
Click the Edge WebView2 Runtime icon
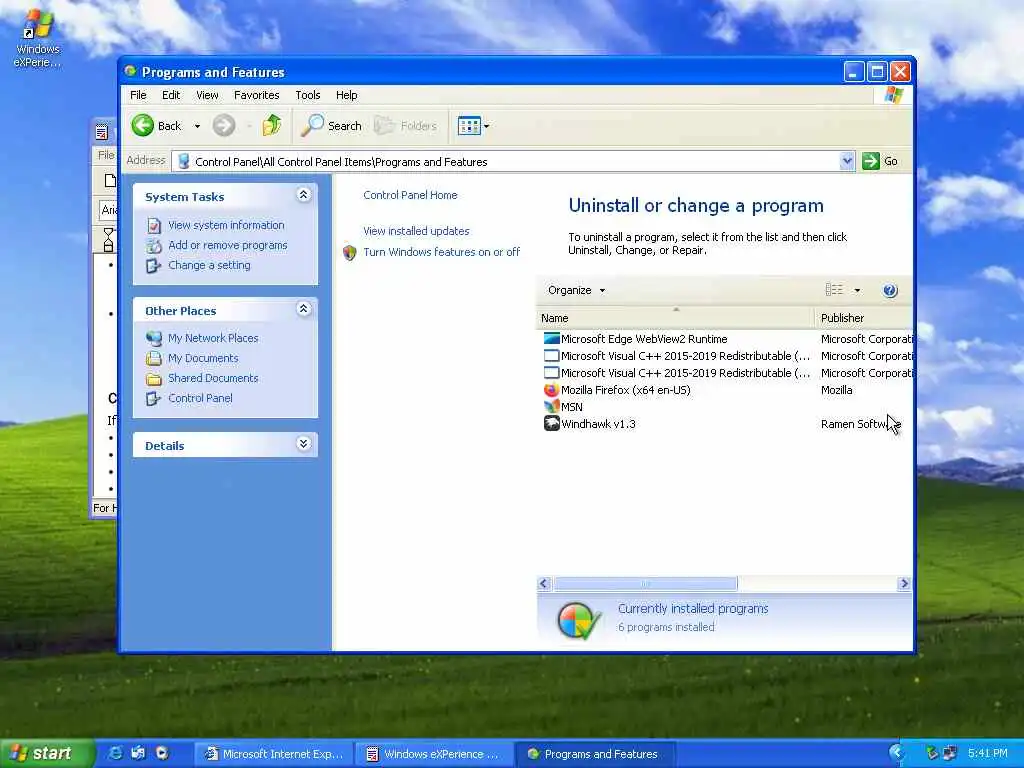tap(551, 338)
